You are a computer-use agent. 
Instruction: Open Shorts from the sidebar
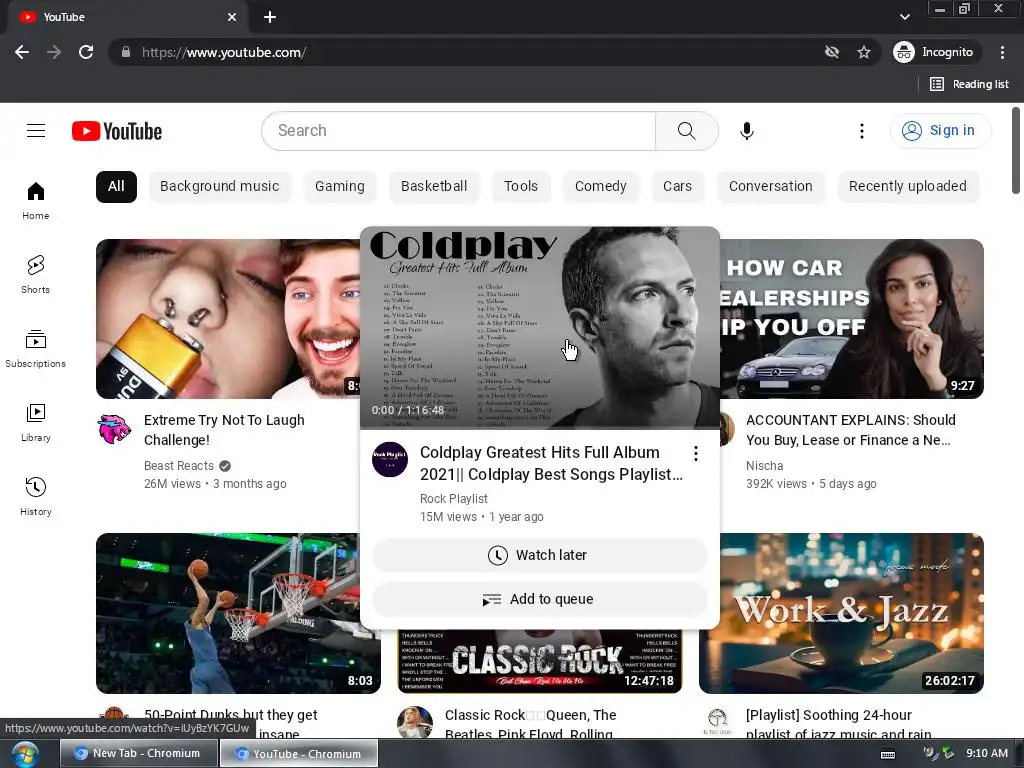[x=36, y=274]
